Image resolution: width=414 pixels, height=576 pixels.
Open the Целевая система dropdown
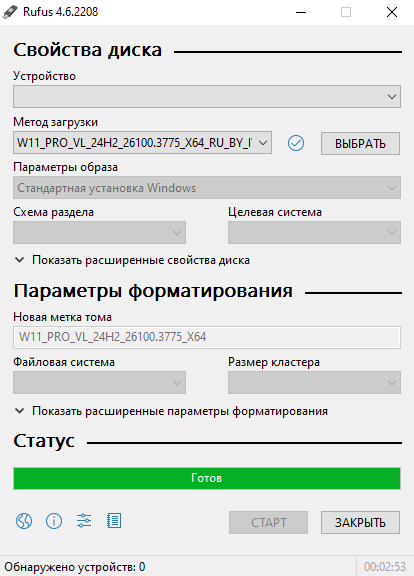(314, 233)
